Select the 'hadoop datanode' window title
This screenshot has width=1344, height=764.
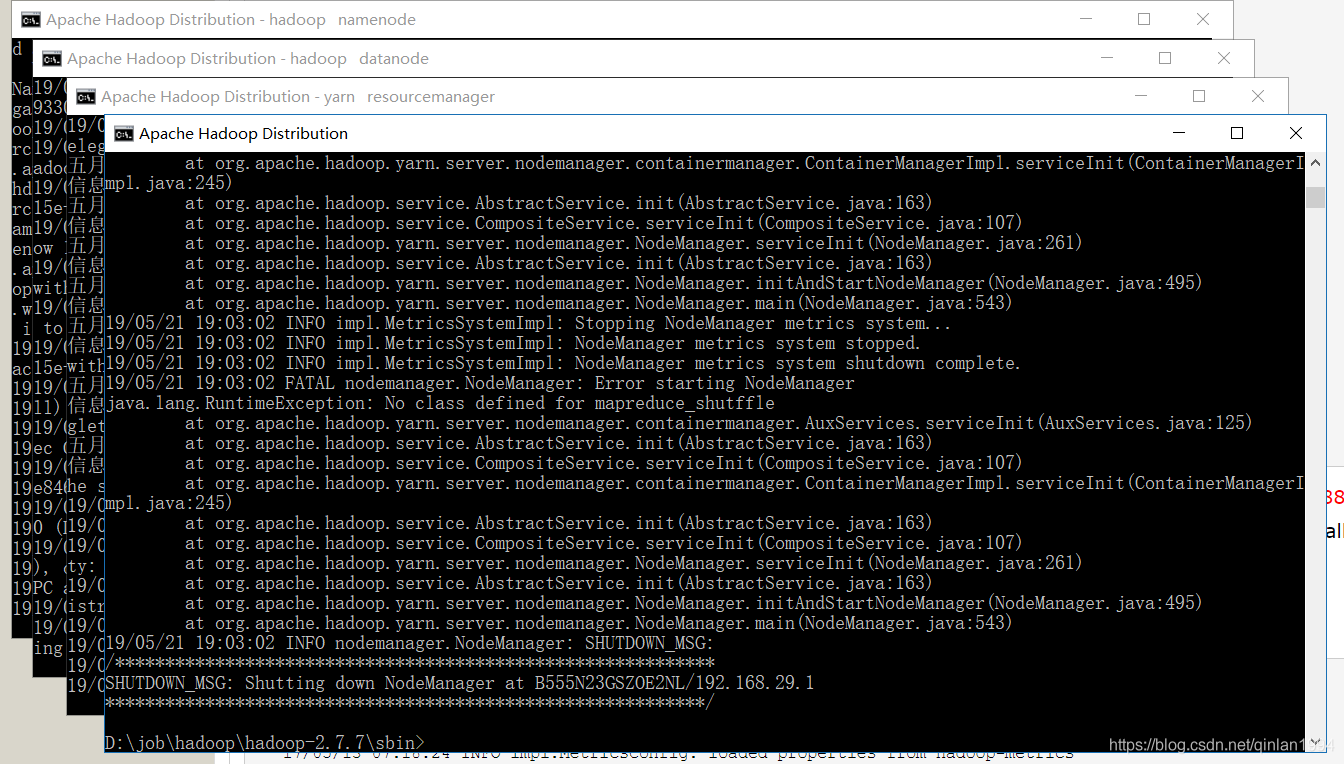(248, 59)
